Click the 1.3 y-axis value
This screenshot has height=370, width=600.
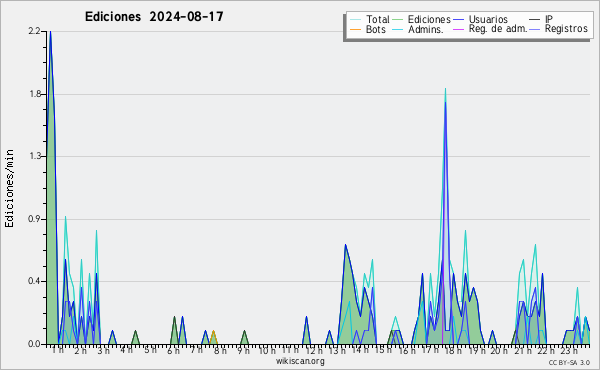coord(34,156)
